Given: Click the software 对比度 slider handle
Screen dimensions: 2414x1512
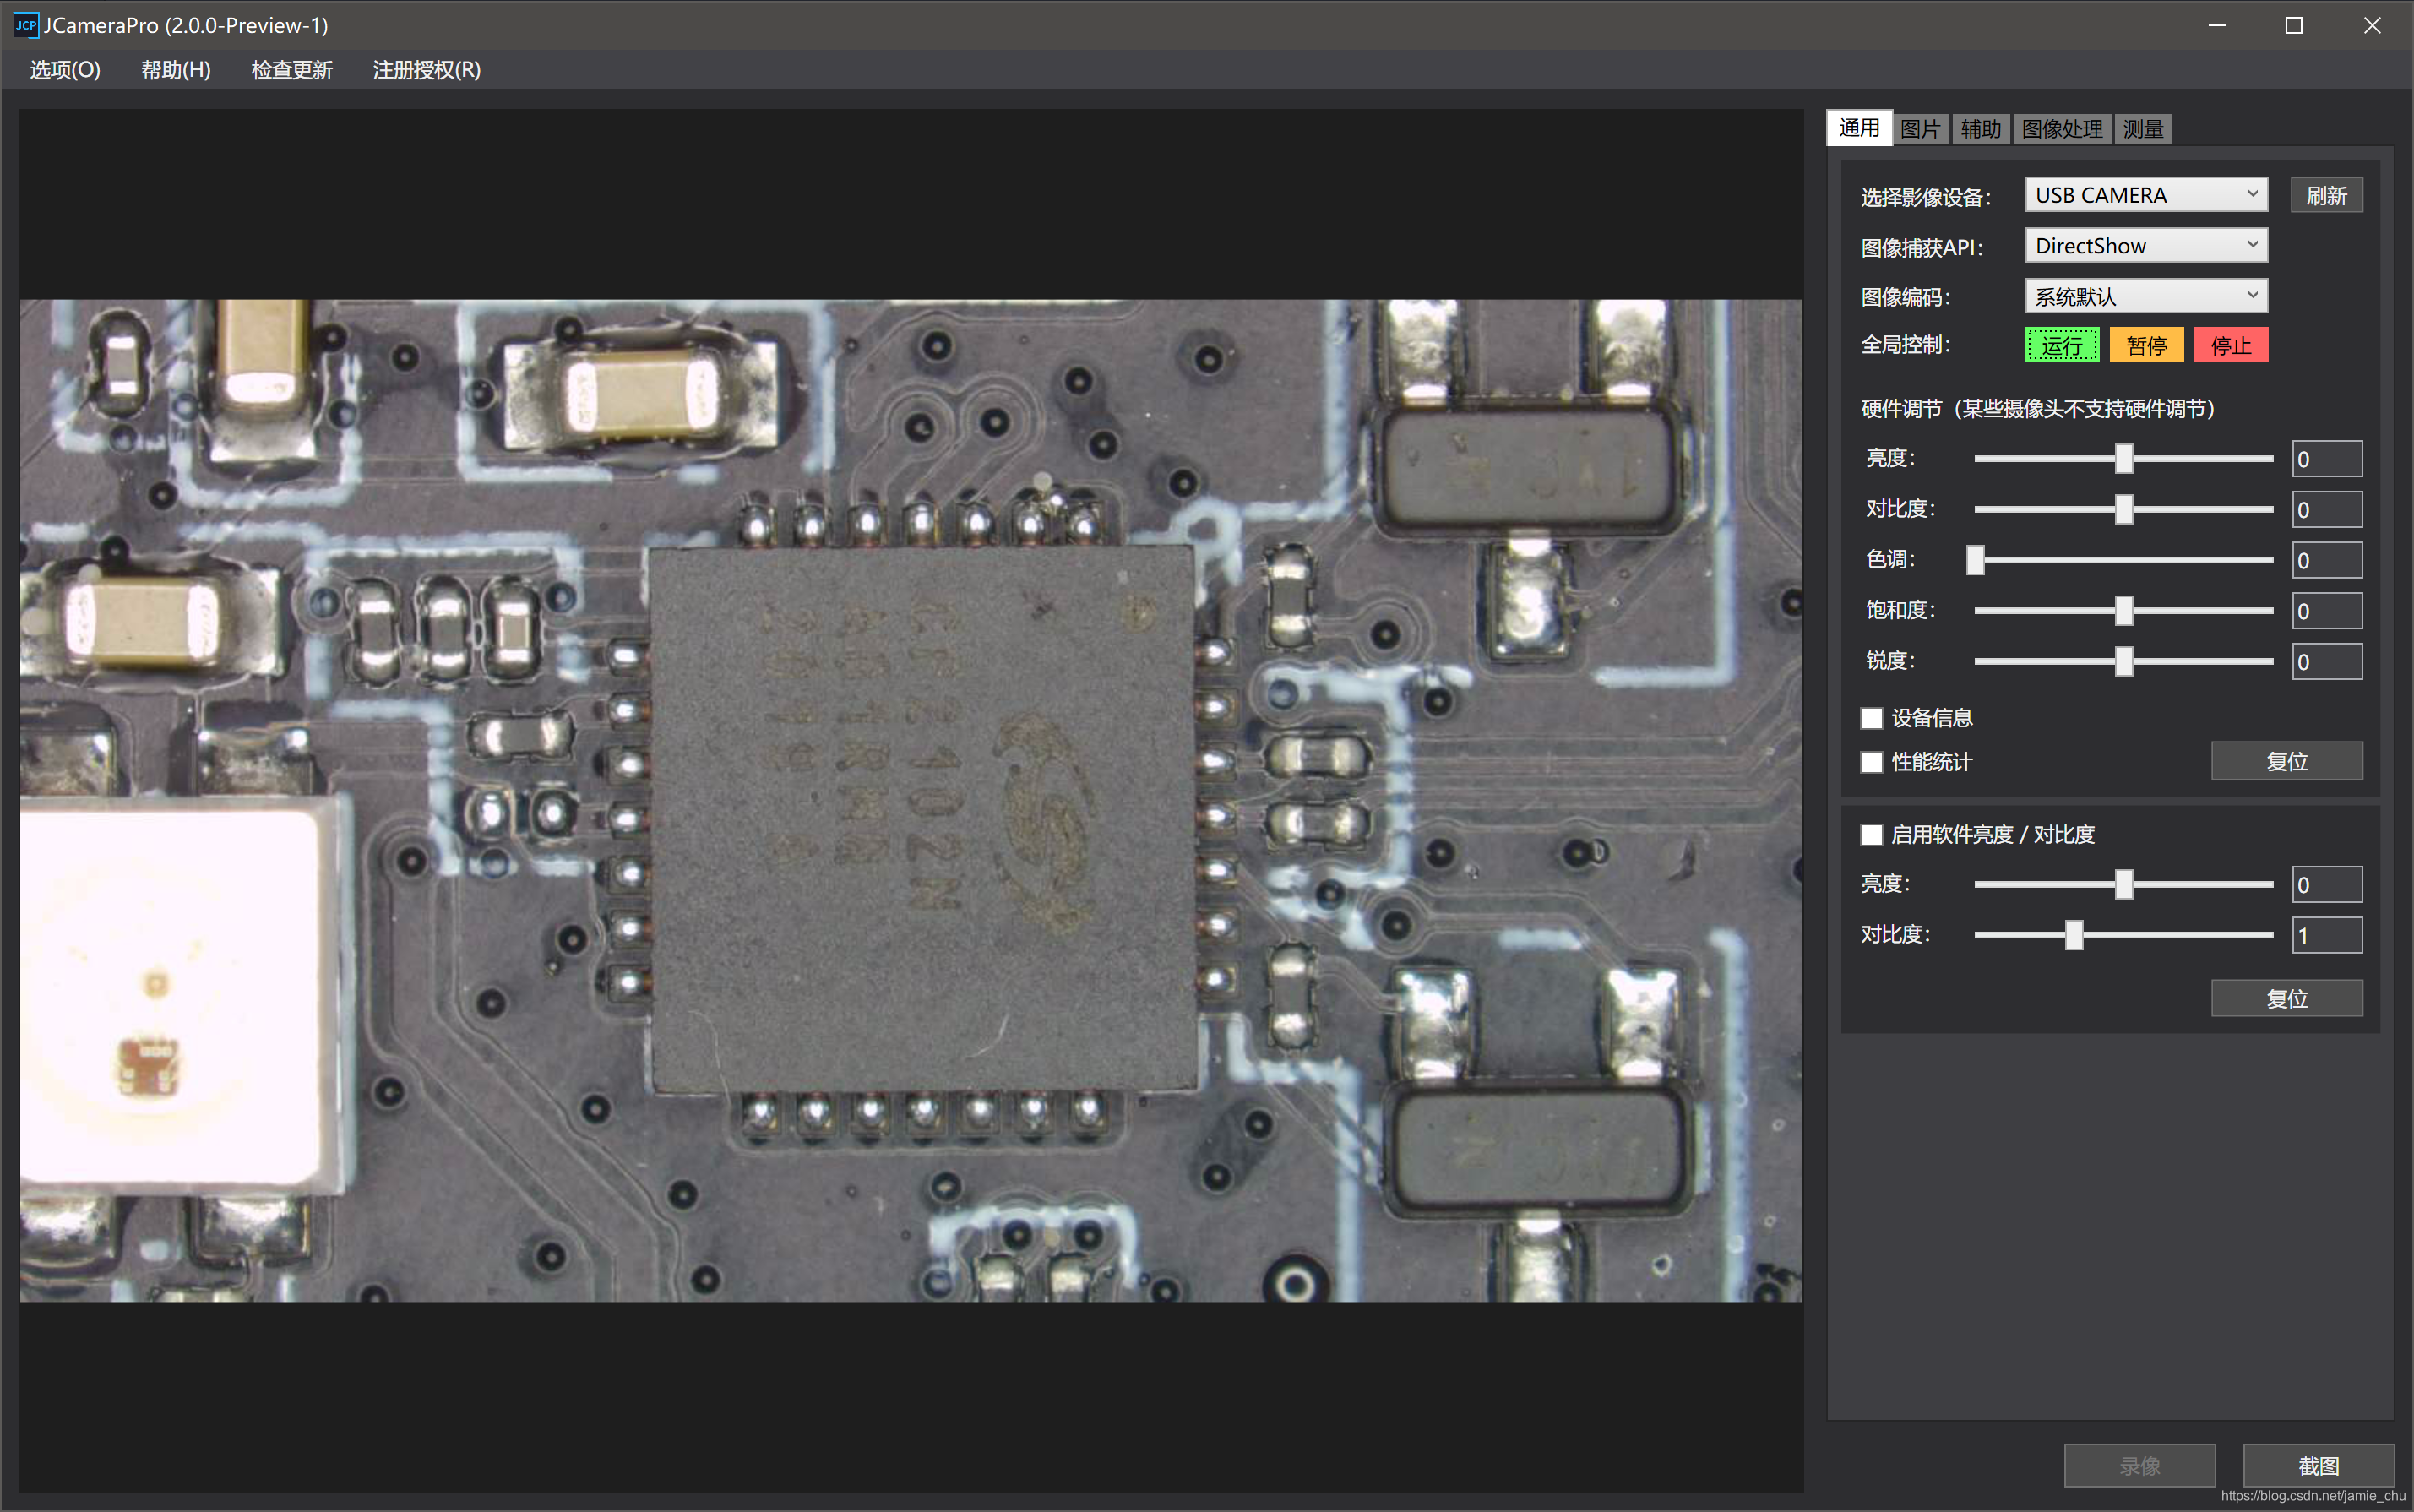Looking at the screenshot, I should (2074, 935).
